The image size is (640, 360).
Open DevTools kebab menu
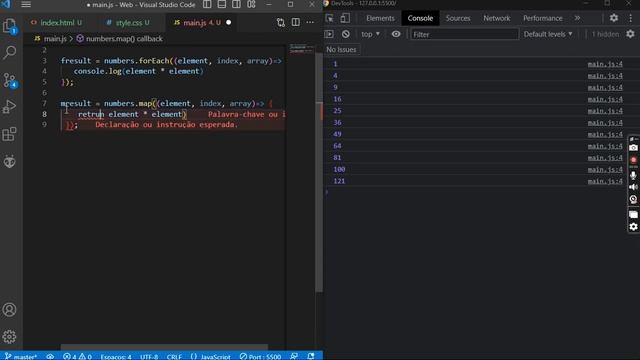coord(631,18)
